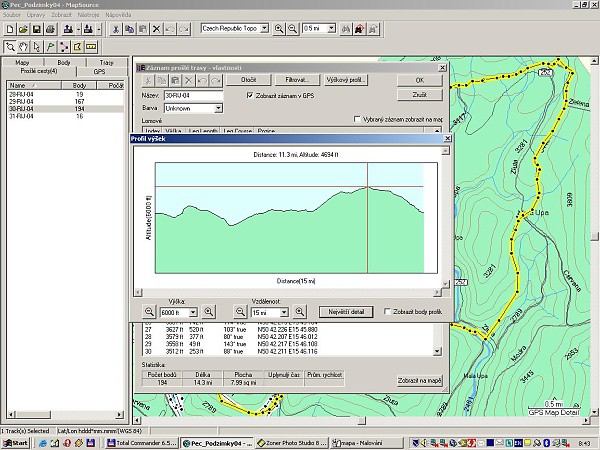Select the arrow Selection tool

pos(37,47)
